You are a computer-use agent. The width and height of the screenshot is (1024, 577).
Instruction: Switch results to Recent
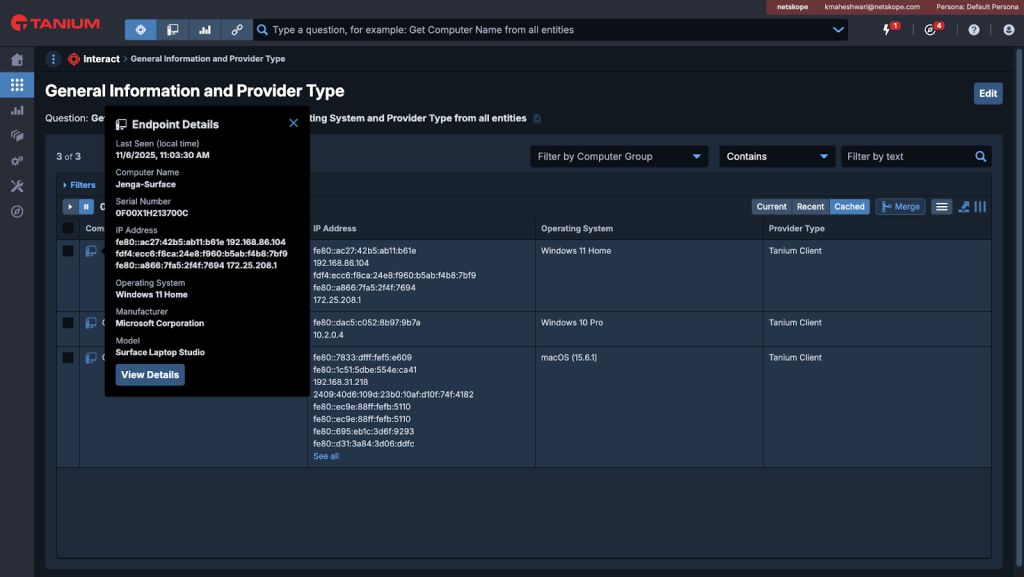pos(810,207)
